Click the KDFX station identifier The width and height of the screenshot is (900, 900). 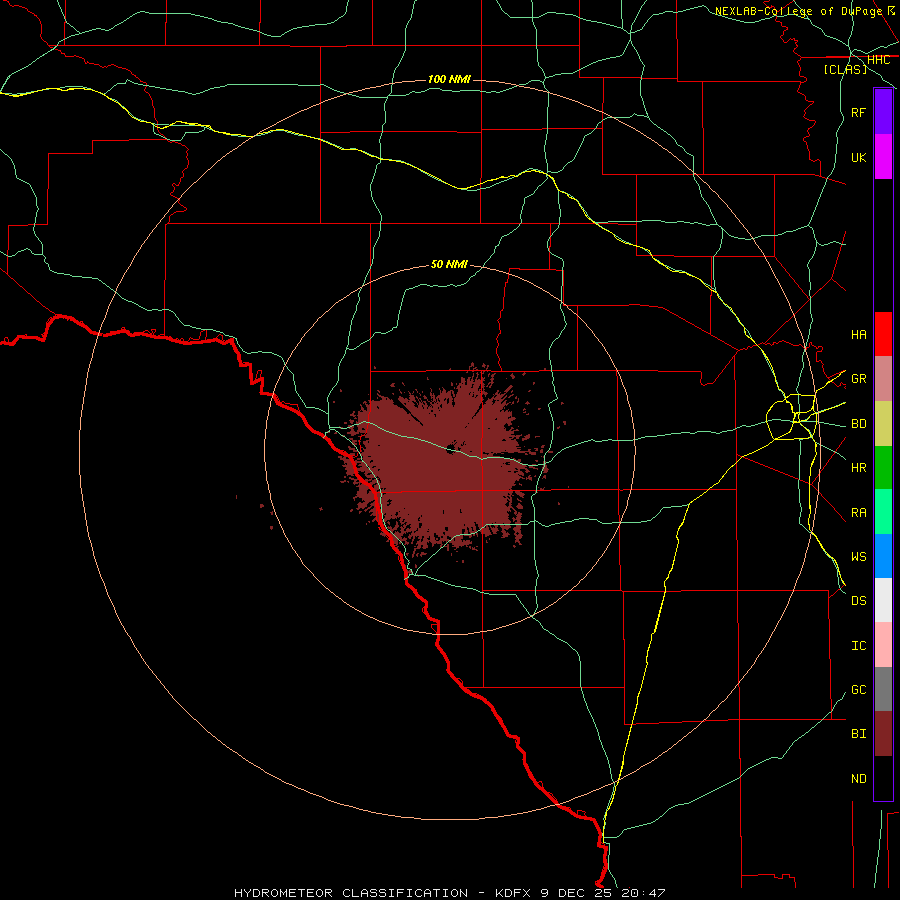click(x=515, y=893)
